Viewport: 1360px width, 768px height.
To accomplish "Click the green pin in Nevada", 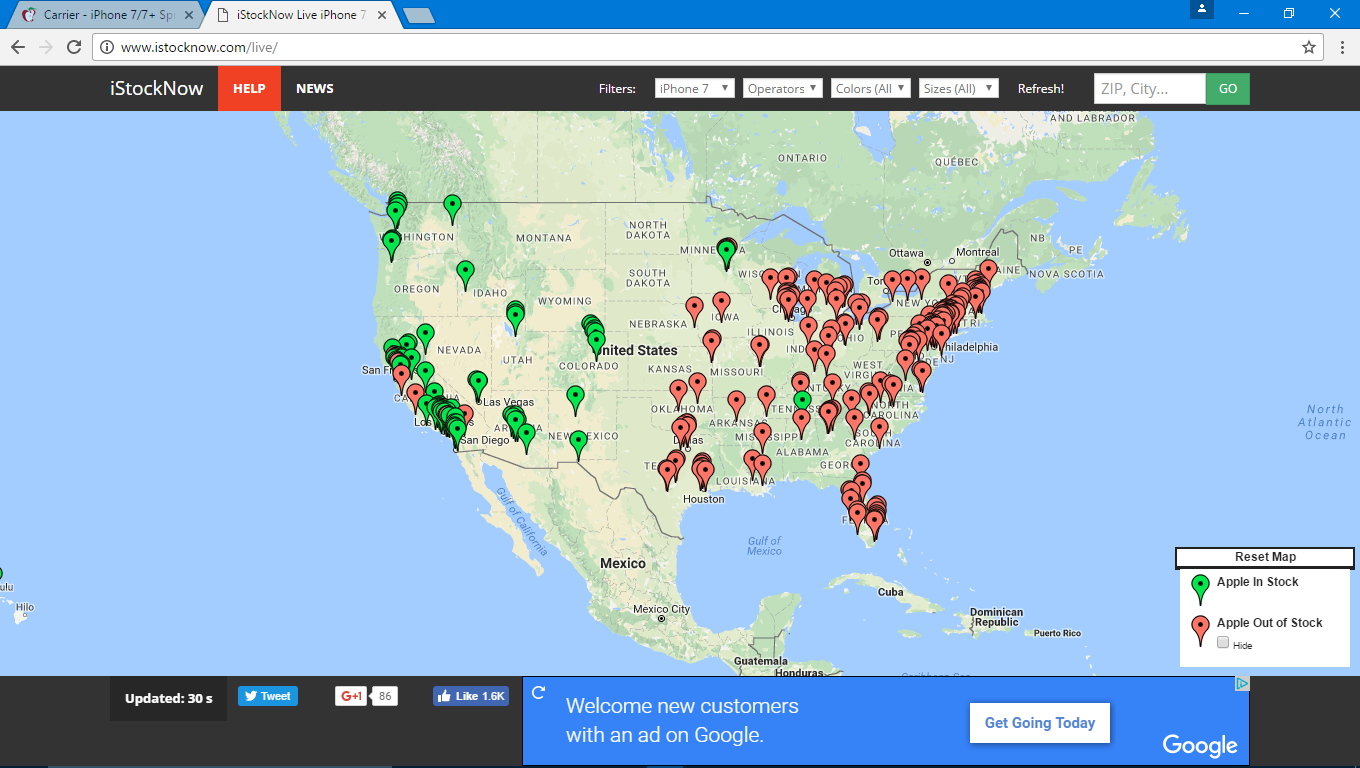I will tap(425, 336).
